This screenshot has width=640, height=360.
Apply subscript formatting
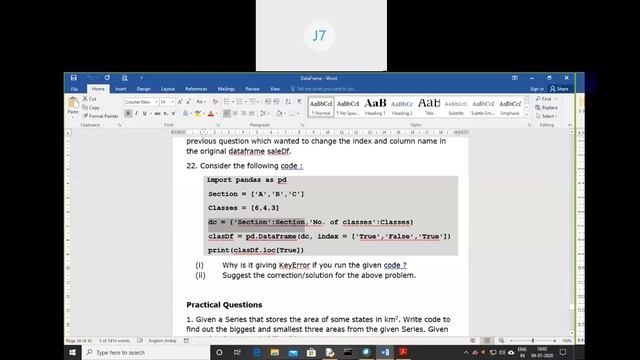click(x=166, y=113)
